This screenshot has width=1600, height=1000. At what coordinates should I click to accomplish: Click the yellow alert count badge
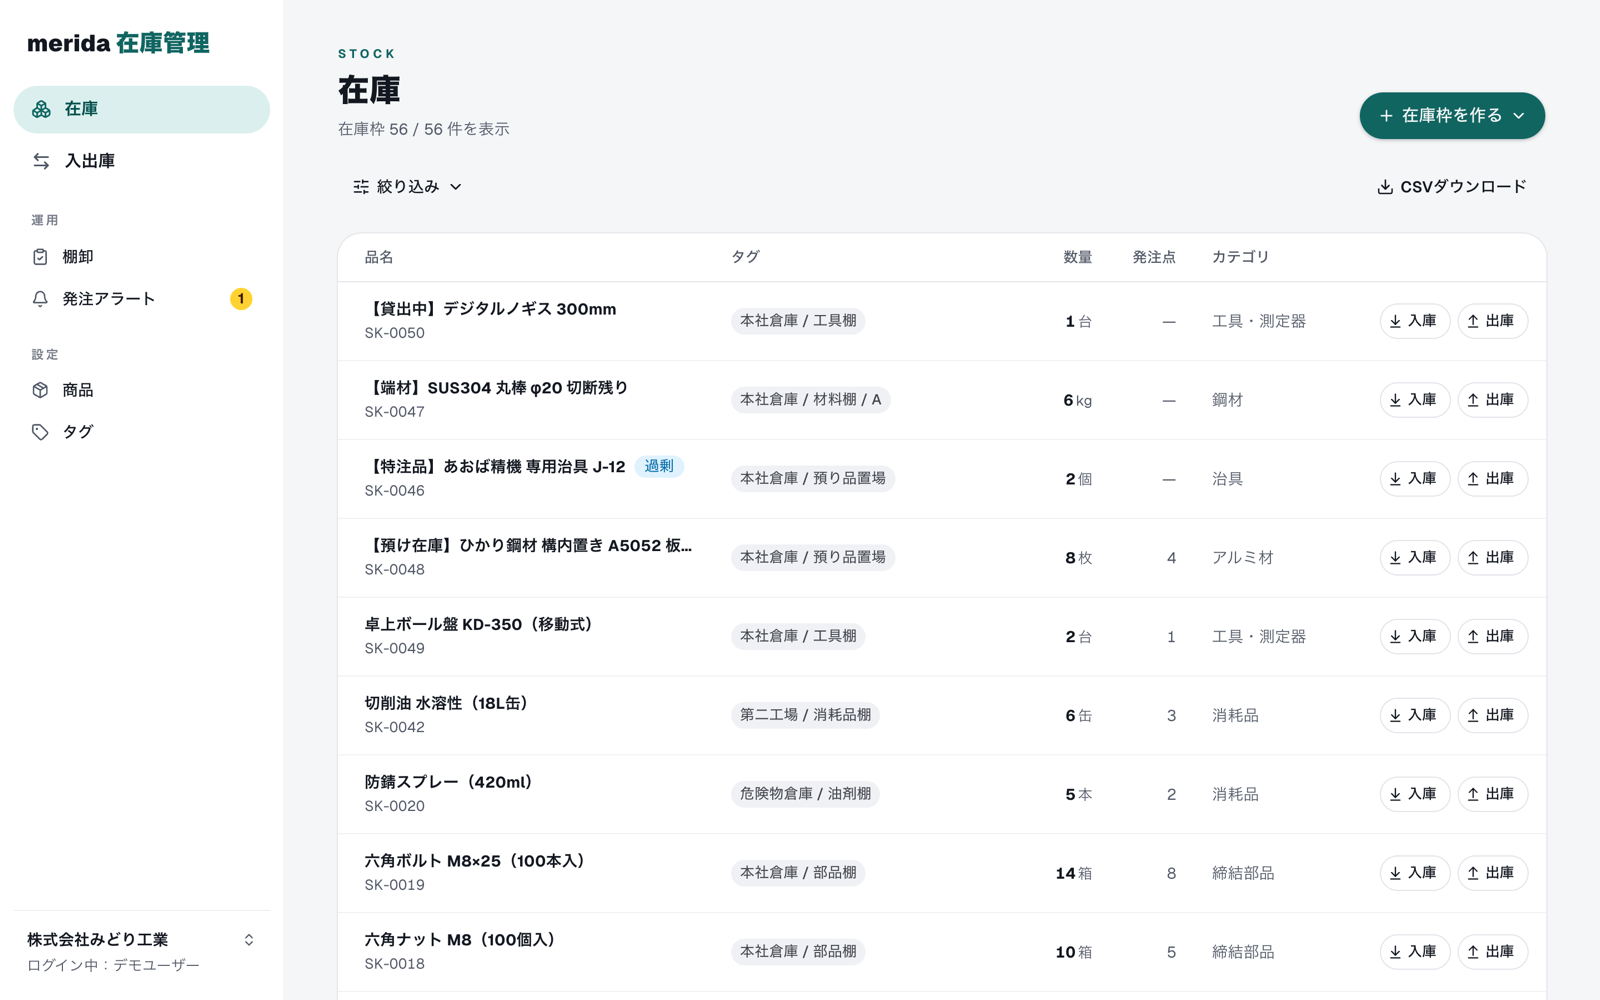241,299
